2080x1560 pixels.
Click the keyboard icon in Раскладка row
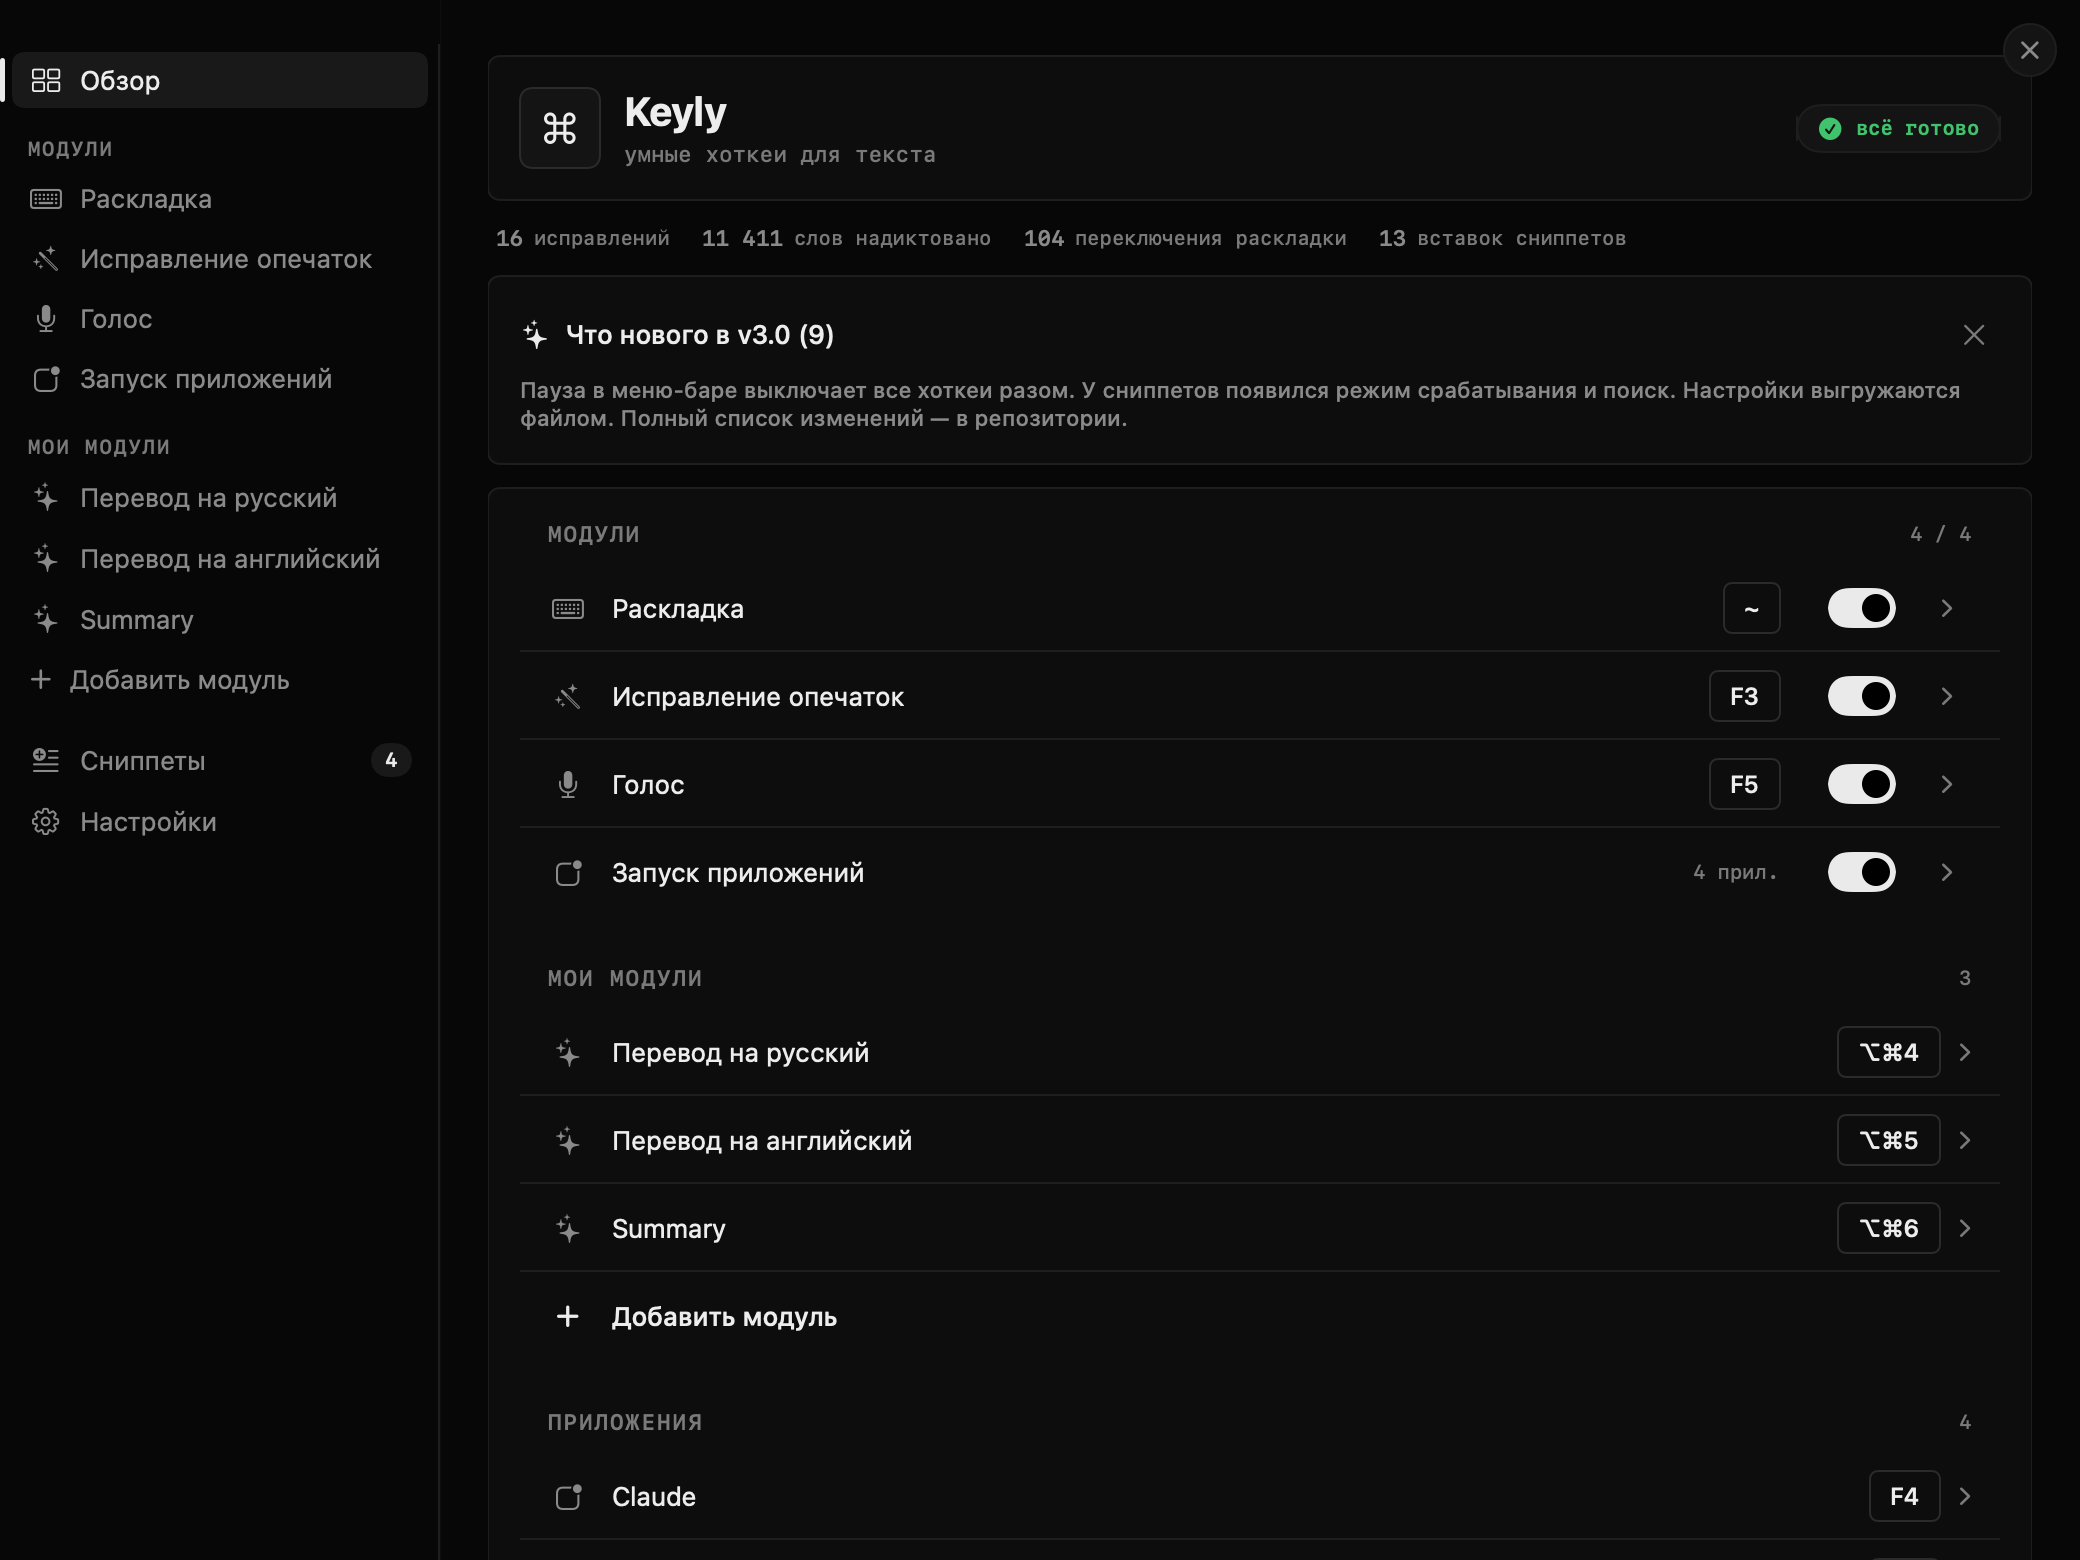click(x=568, y=609)
